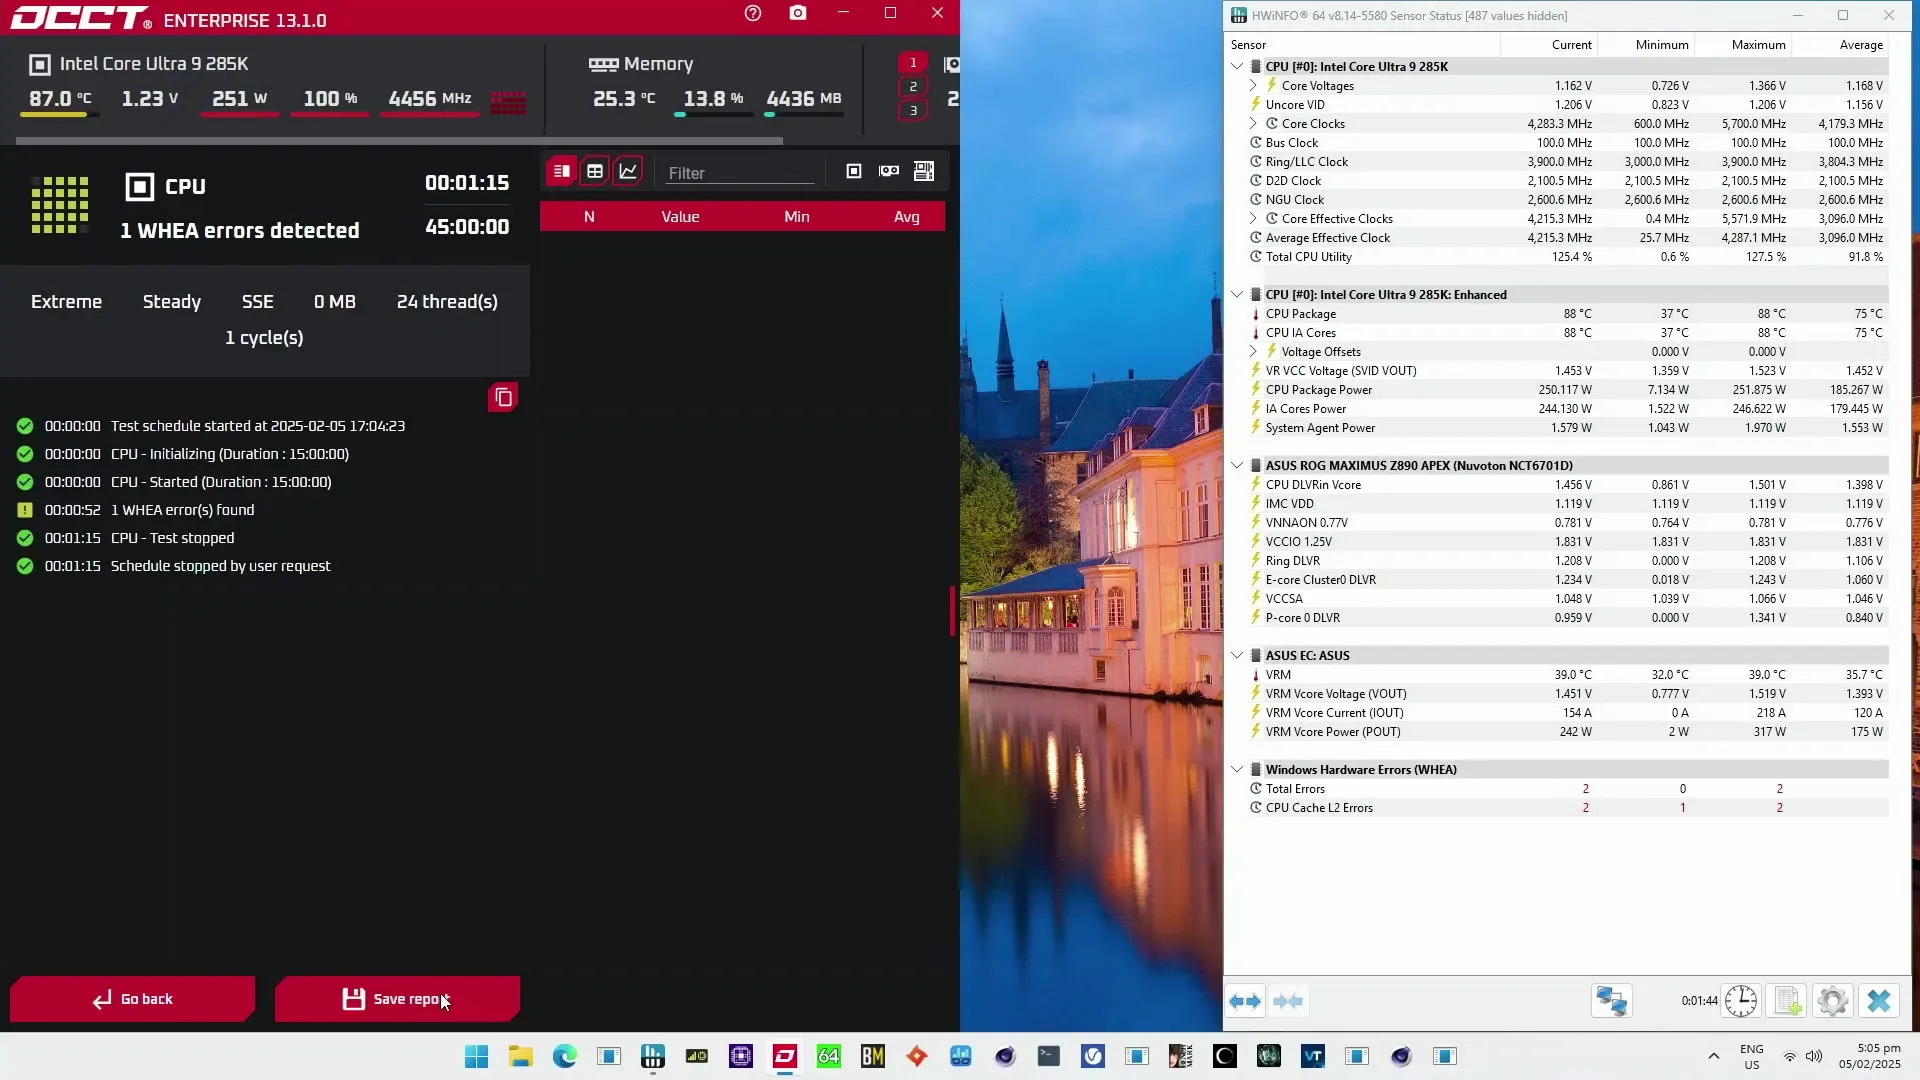
Task: Open the terminal icon on the taskbar
Action: (1049, 1056)
